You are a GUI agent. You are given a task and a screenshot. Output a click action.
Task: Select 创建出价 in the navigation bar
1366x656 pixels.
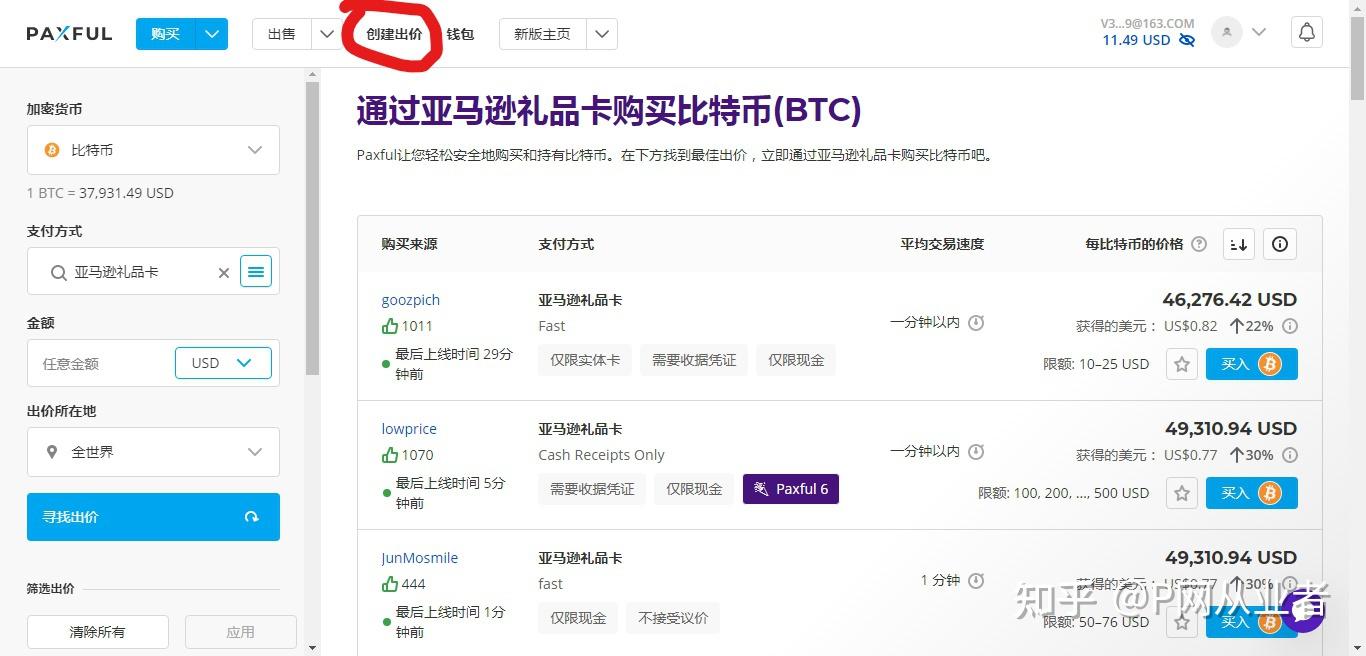[x=394, y=33]
